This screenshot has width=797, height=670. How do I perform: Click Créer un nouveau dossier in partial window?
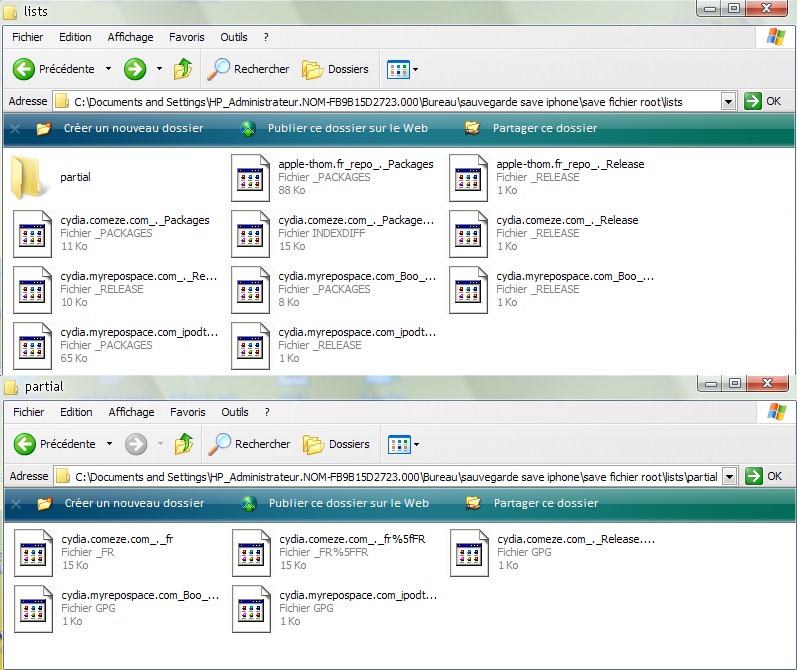click(121, 503)
